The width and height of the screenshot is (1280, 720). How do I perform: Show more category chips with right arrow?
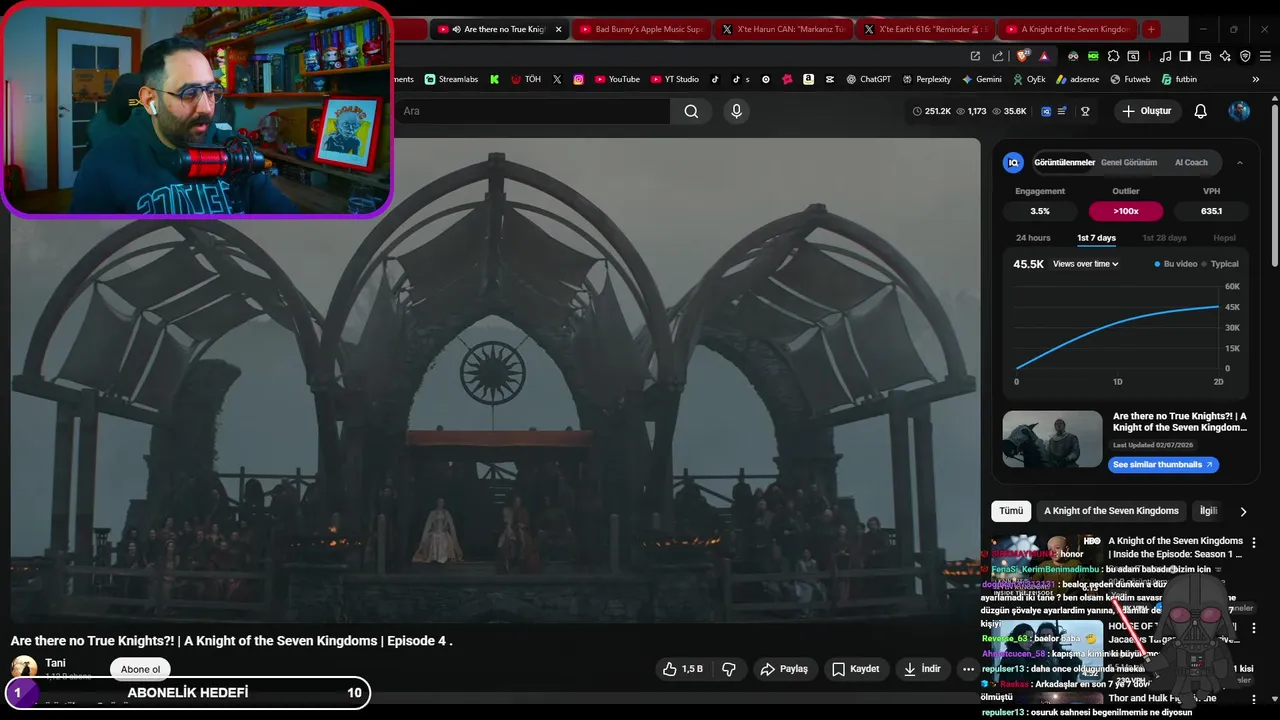coord(1243,511)
